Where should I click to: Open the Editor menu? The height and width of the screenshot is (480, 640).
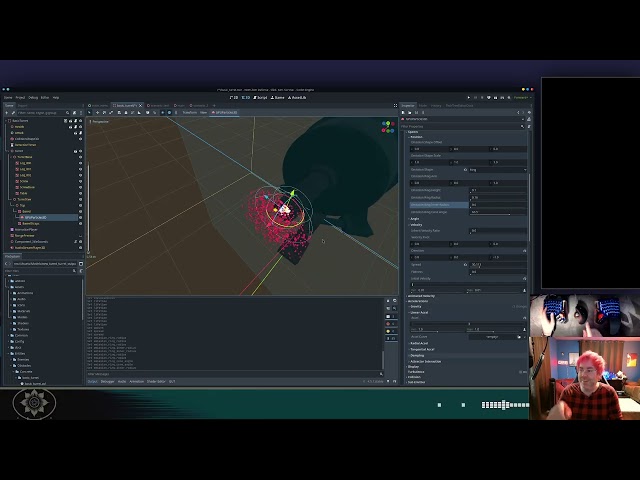tap(45, 98)
